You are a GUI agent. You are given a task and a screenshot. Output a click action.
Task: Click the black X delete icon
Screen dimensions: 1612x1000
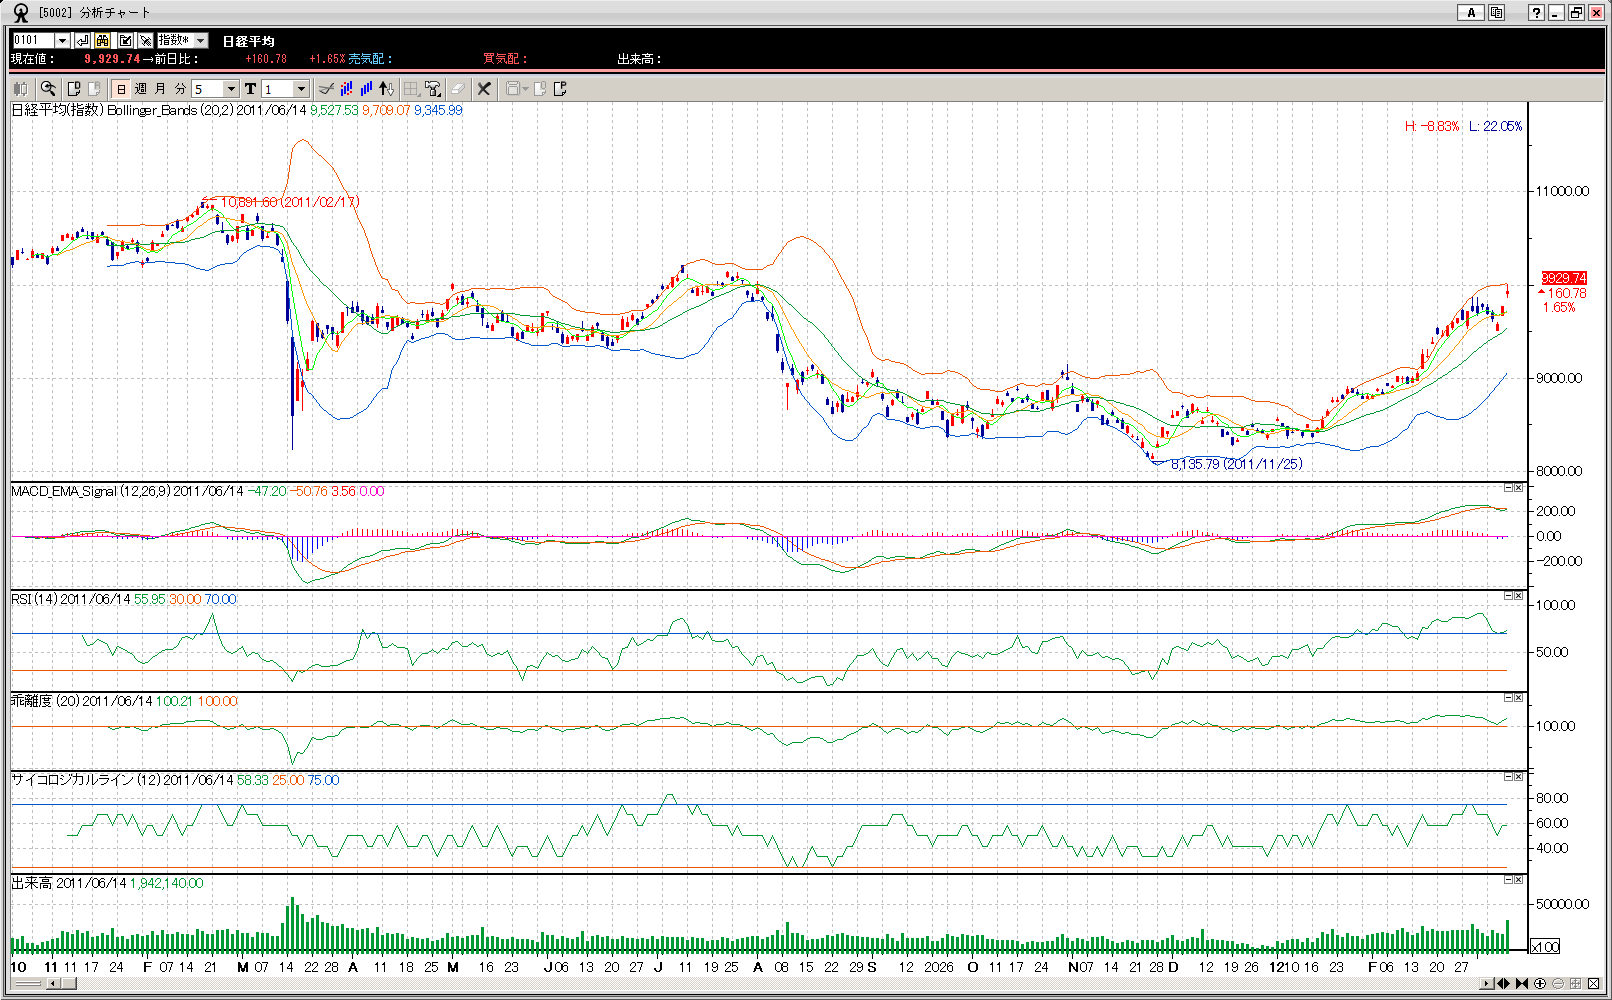point(484,89)
